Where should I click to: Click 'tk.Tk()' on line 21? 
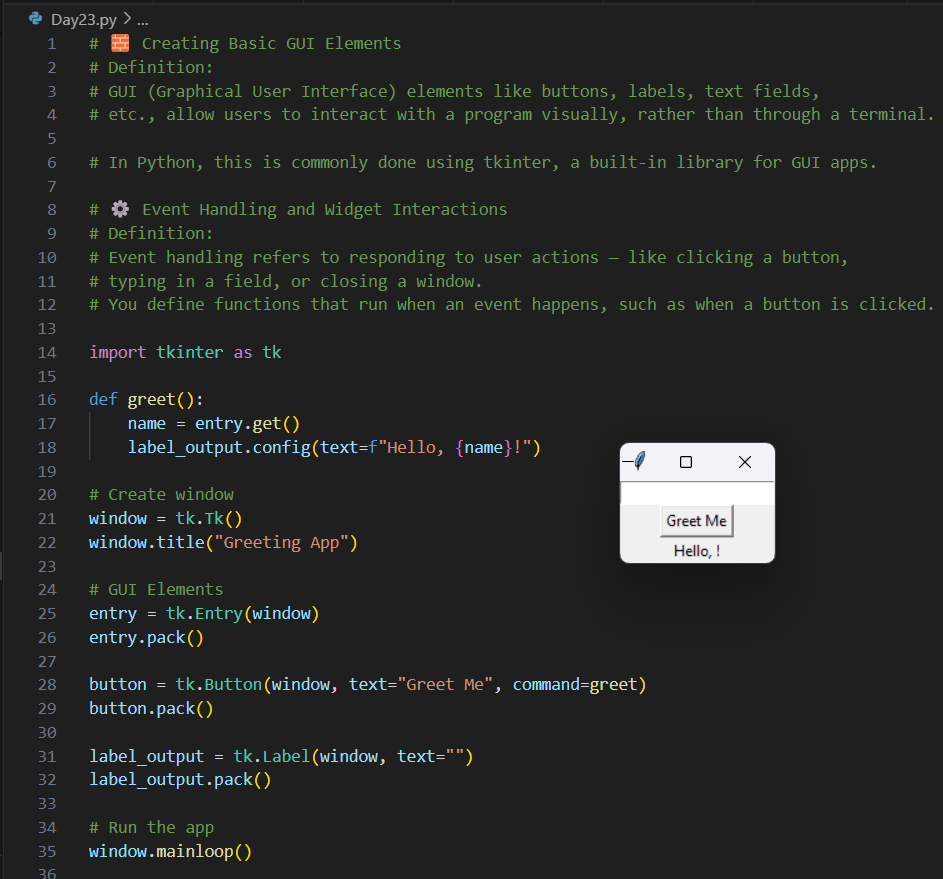(209, 518)
